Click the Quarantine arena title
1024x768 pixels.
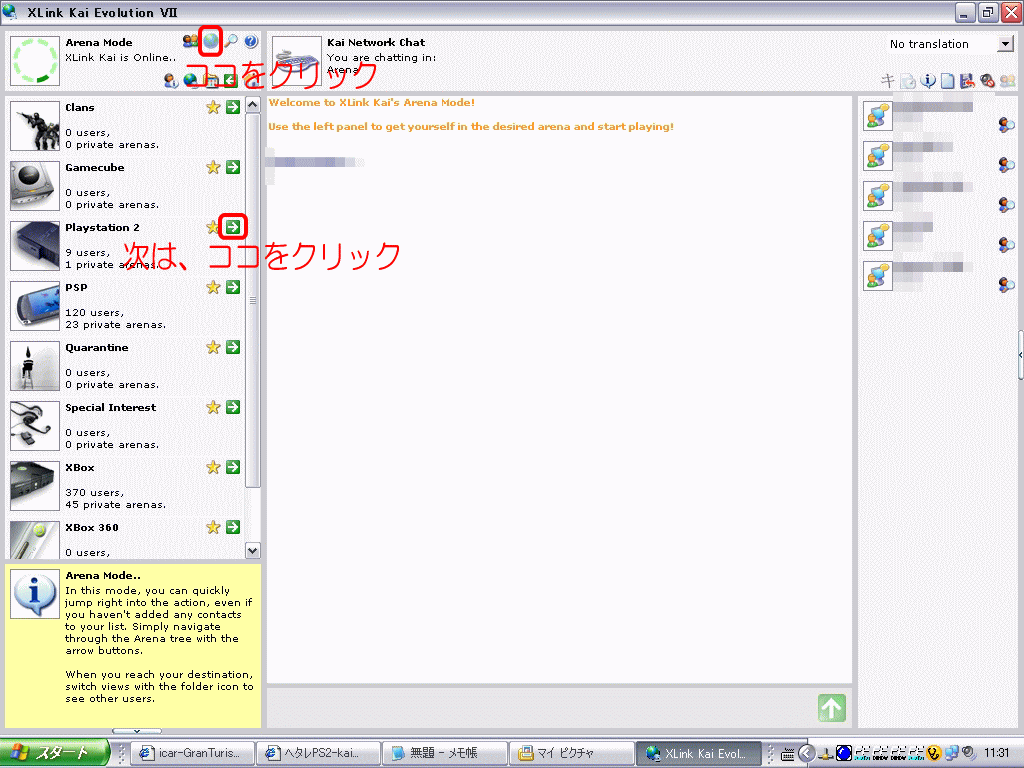click(97, 347)
